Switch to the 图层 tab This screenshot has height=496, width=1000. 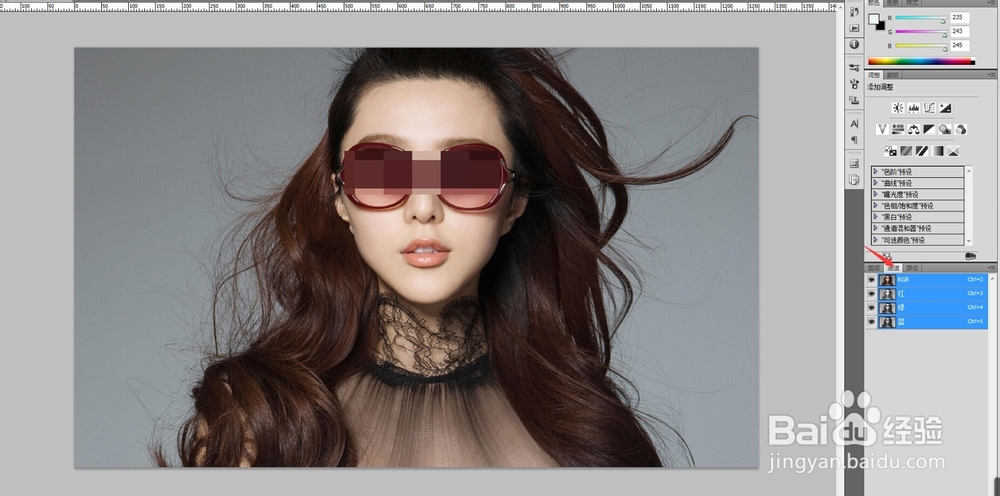(x=874, y=268)
